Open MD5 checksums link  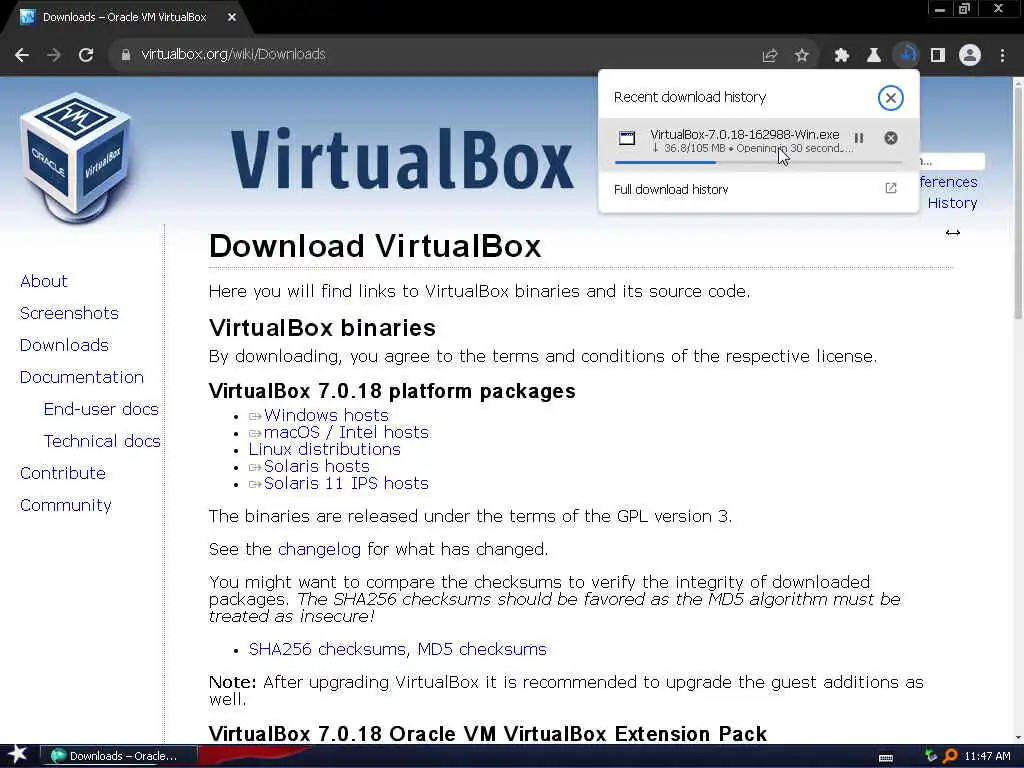coord(482,649)
